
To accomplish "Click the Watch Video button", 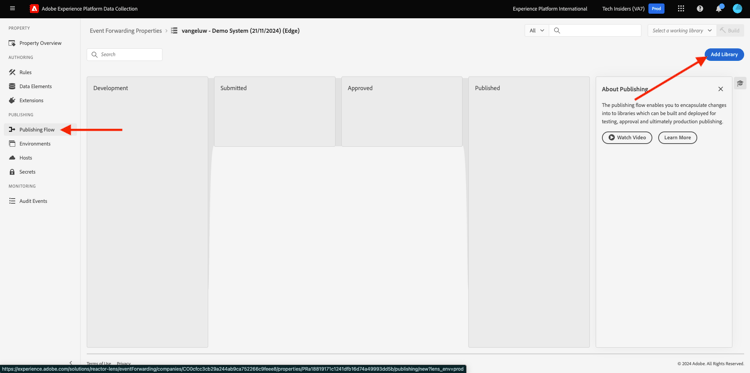I will coord(627,138).
